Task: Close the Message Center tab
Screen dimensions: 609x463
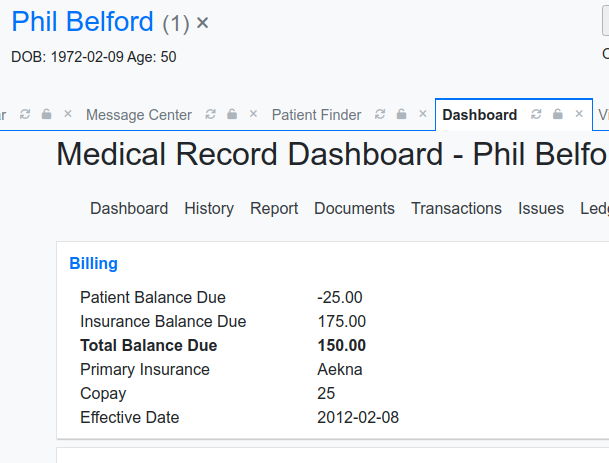Action: [253, 114]
